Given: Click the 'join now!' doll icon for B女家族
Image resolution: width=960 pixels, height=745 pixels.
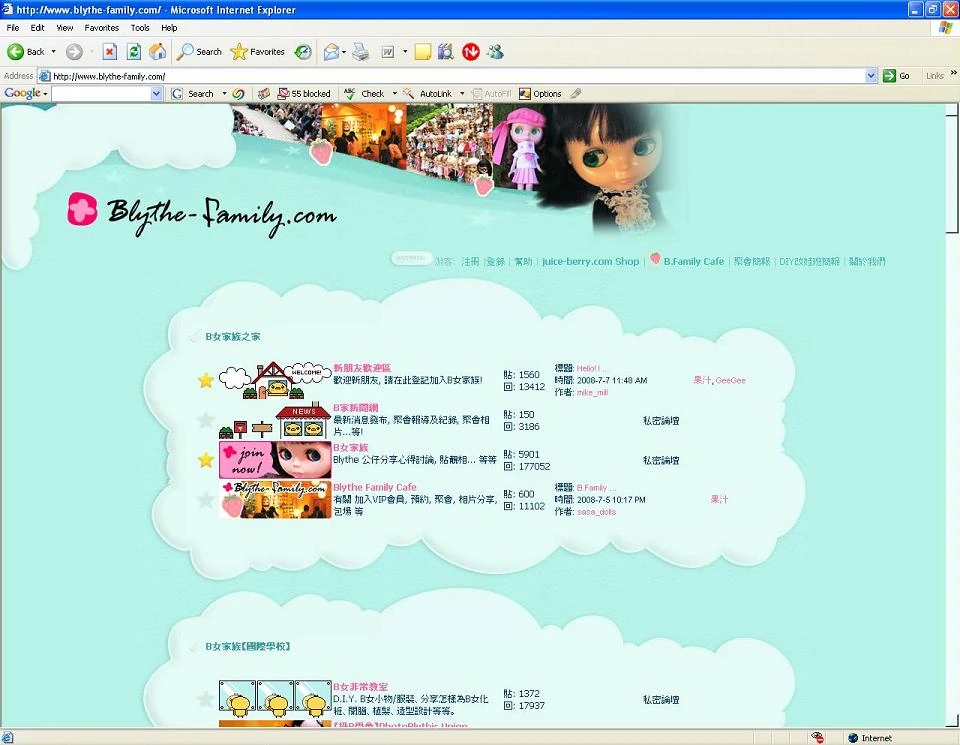Looking at the screenshot, I should tap(275, 458).
